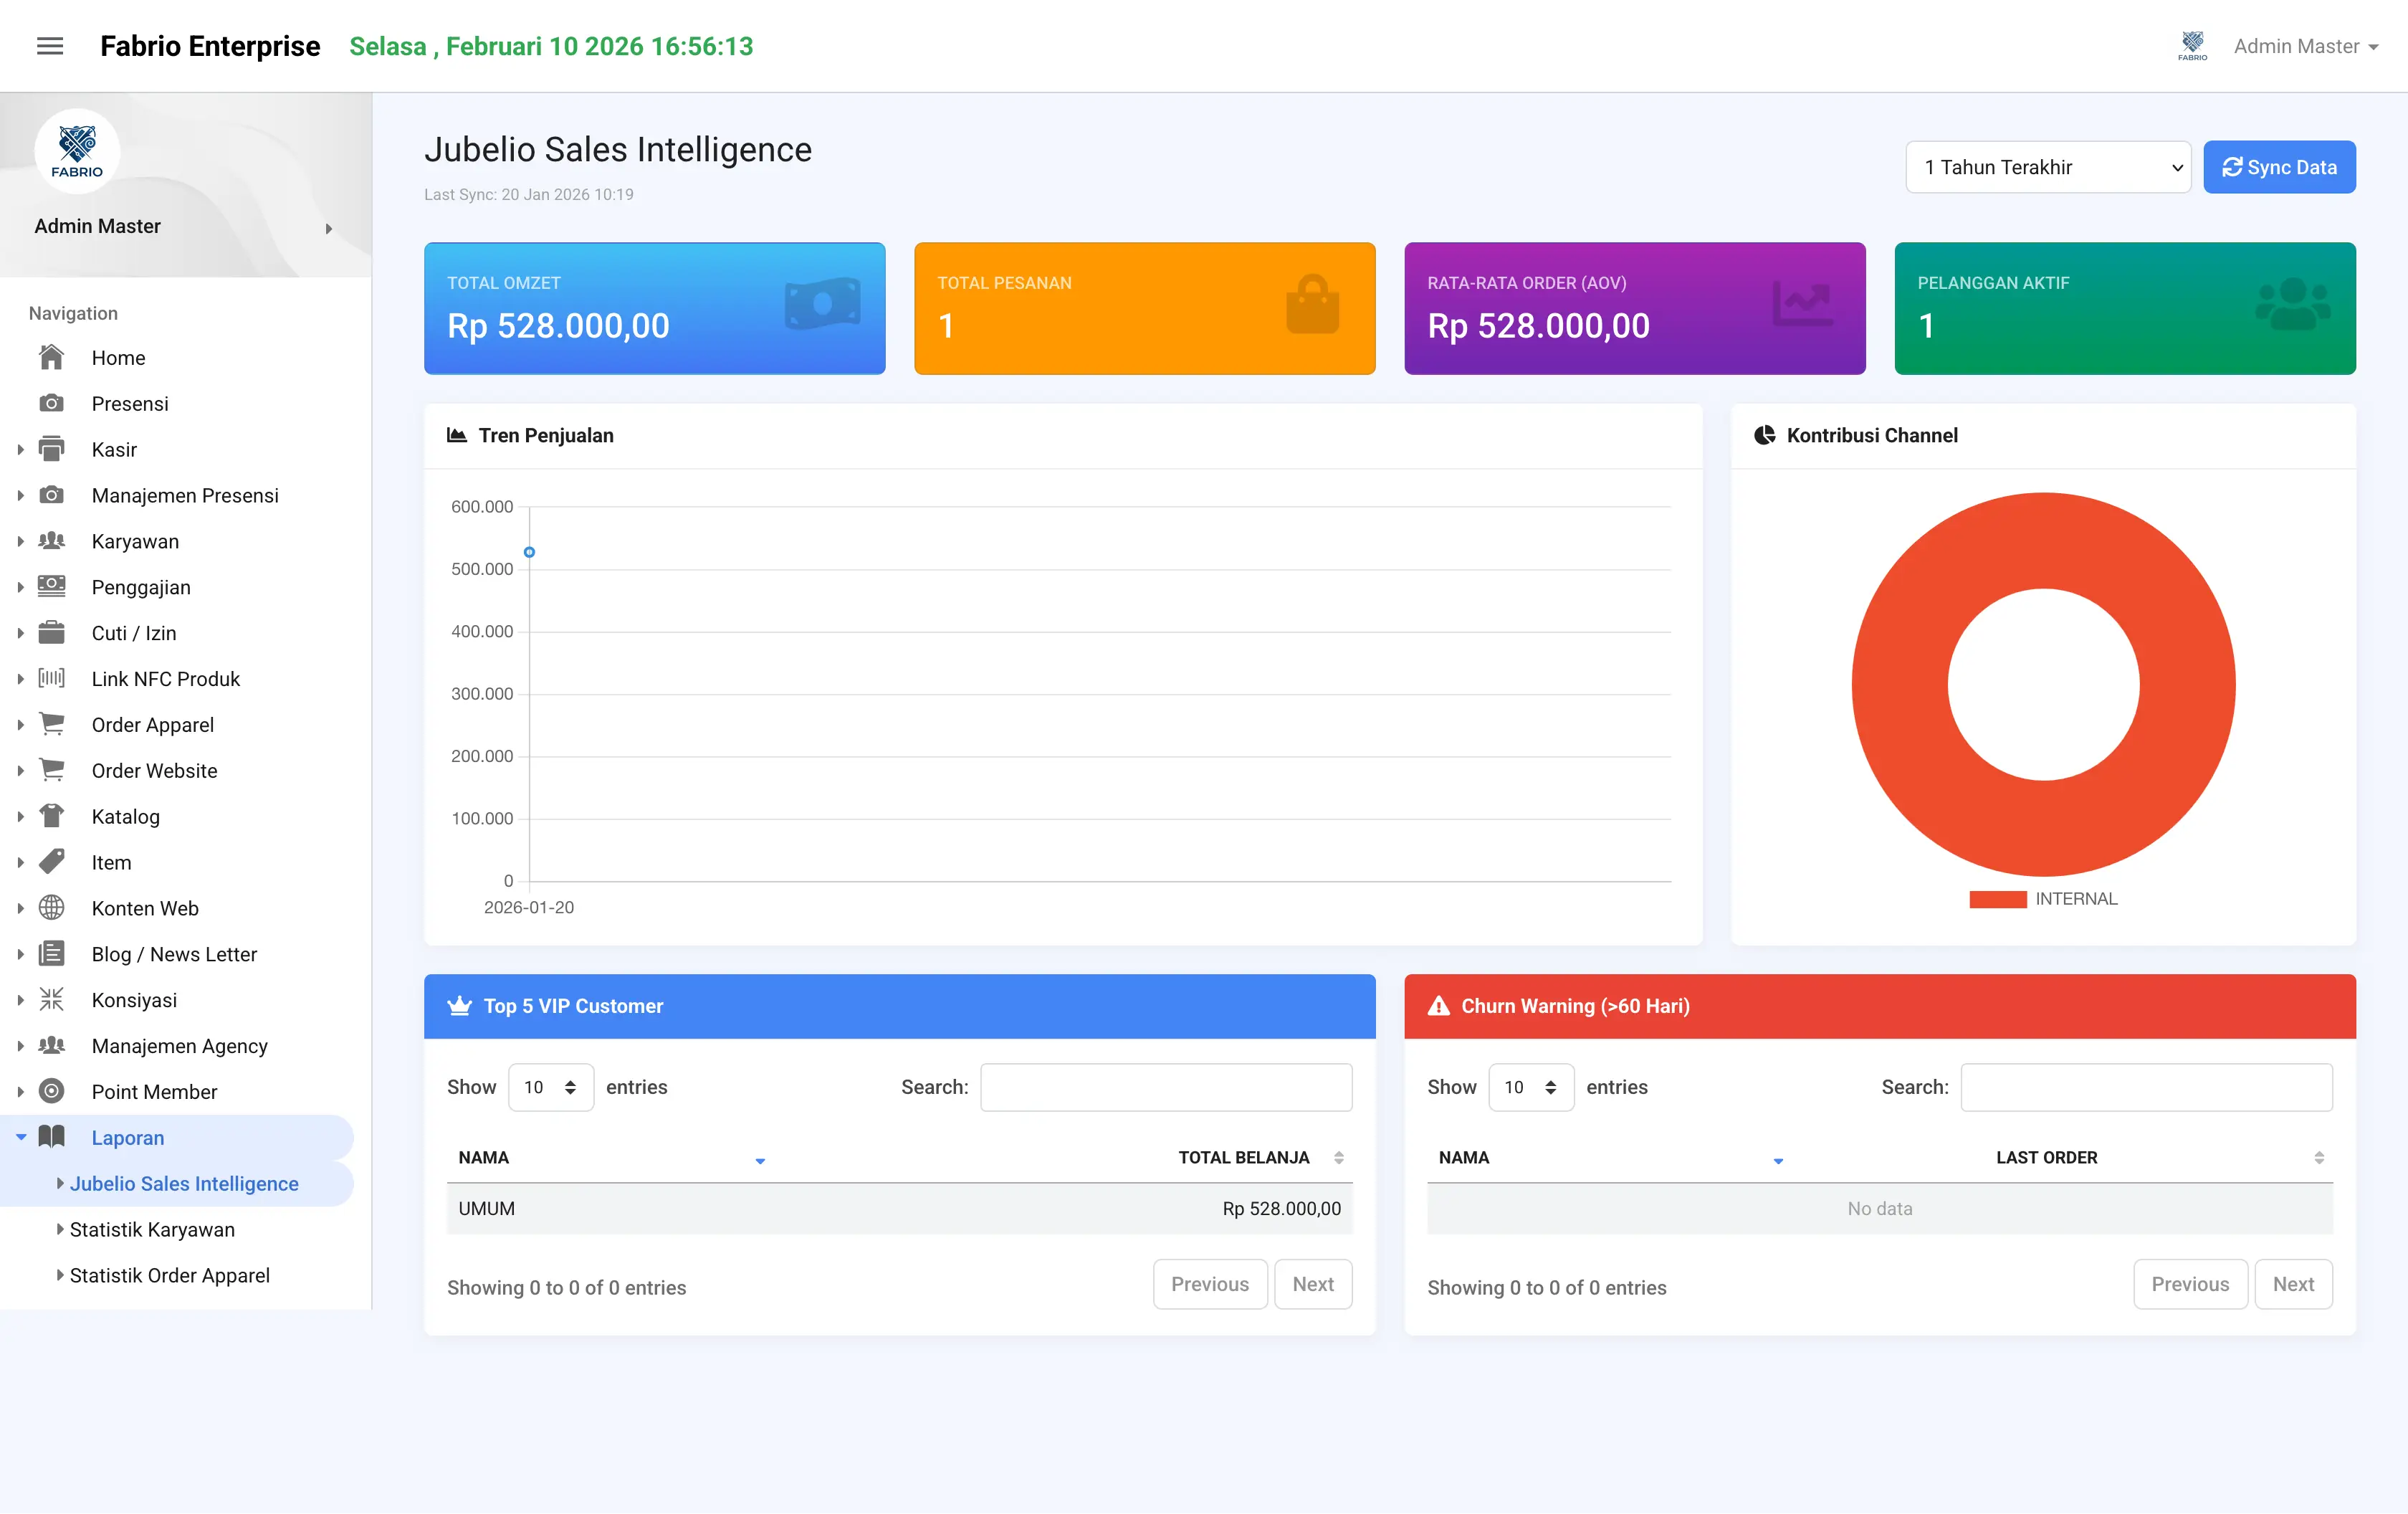2408x1514 pixels.
Task: Click the Blog / News Letter document icon
Action: click(51, 954)
